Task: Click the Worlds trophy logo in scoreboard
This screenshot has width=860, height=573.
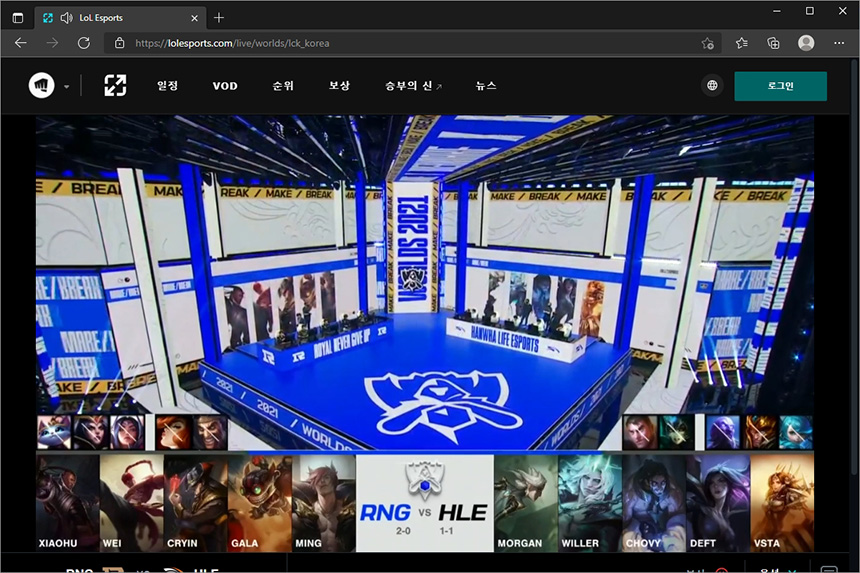Action: [425, 481]
